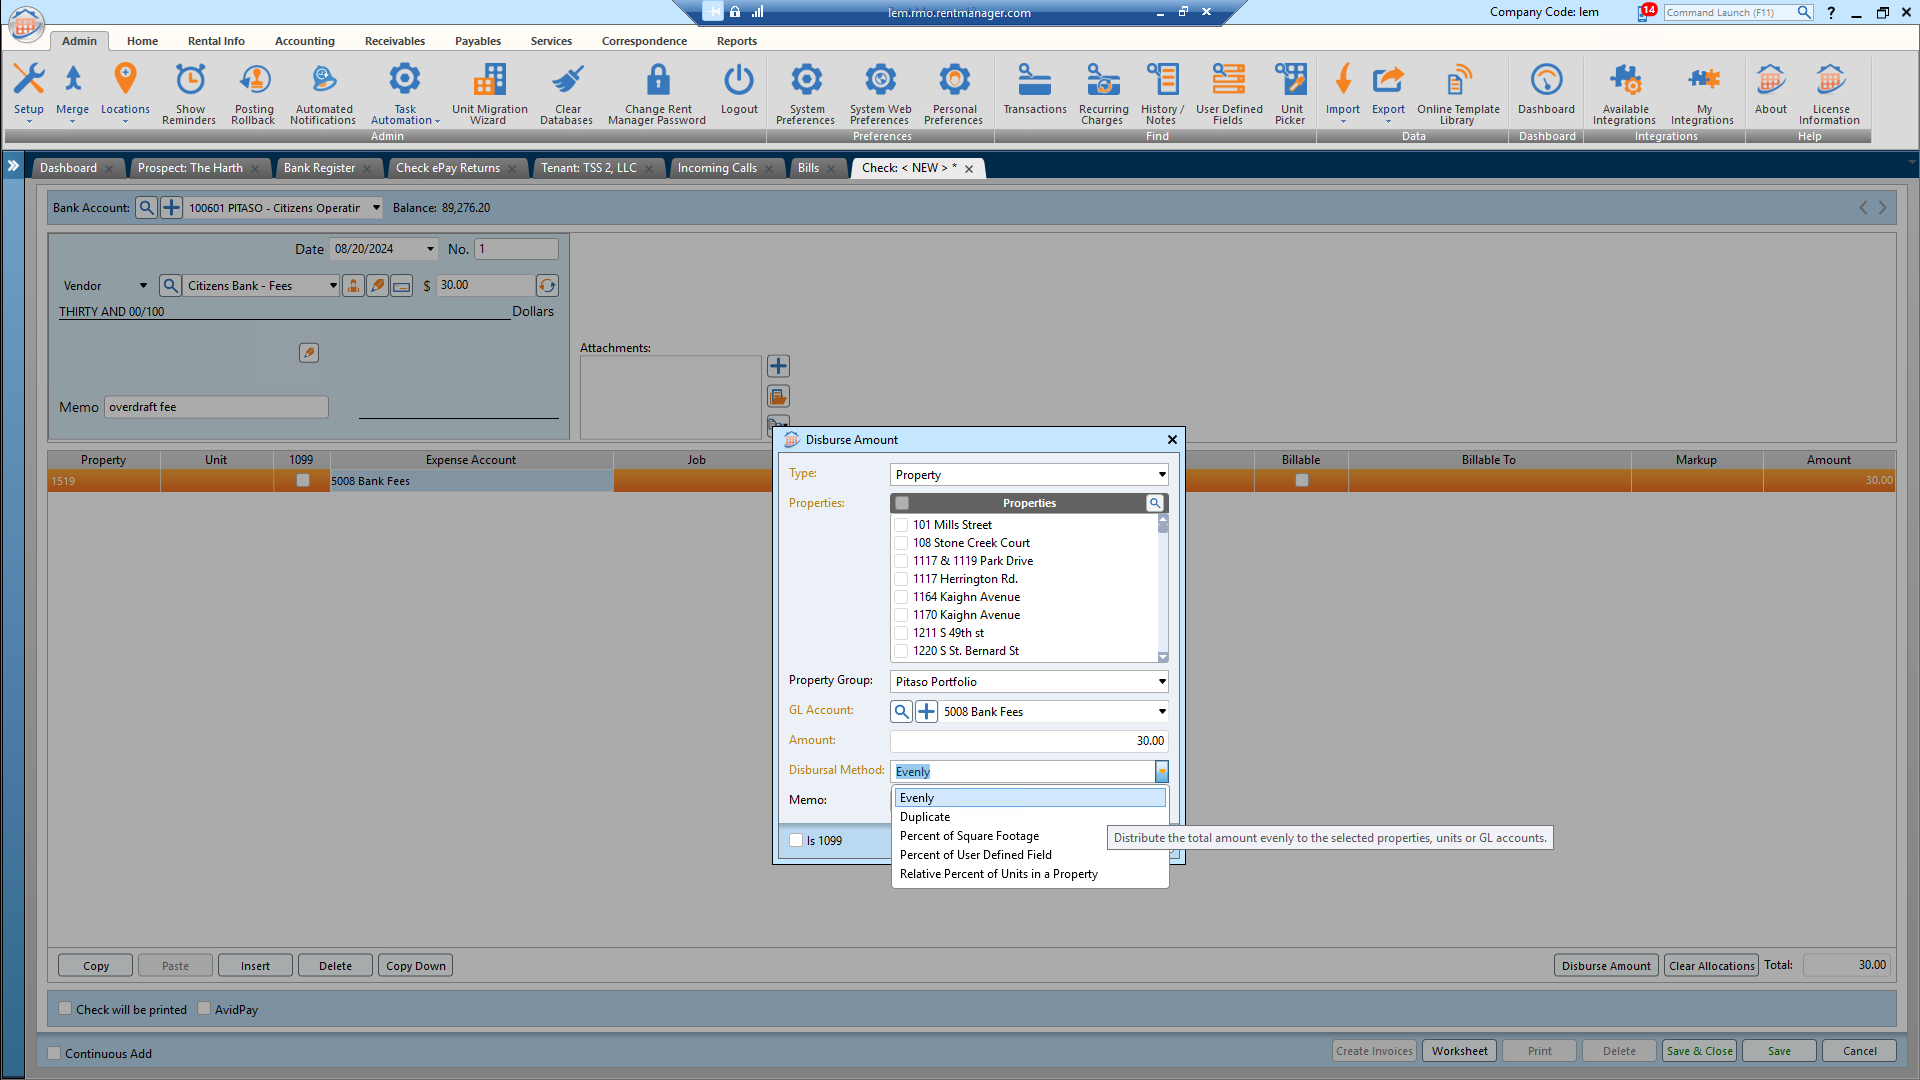Open Online Template Library
The height and width of the screenshot is (1080, 1920).
[x=1458, y=93]
